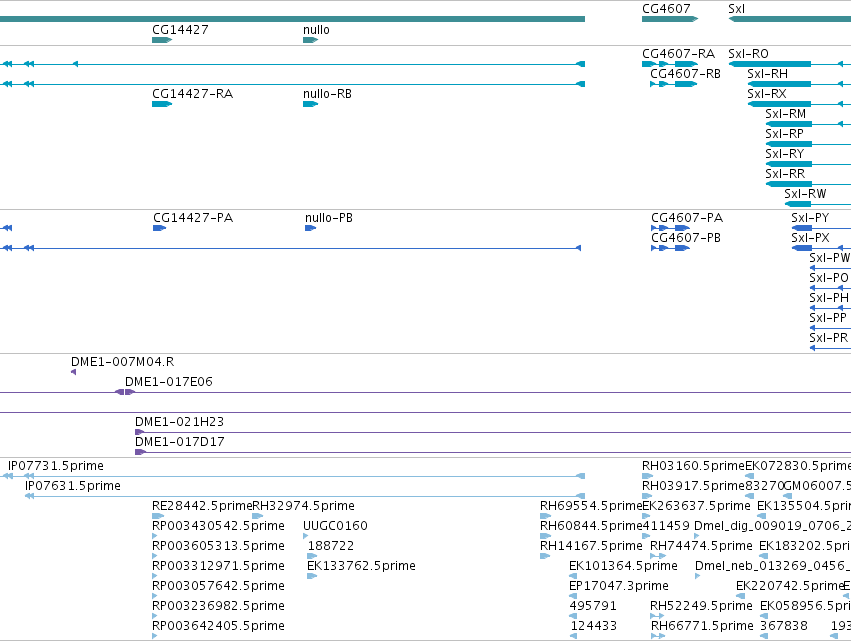This screenshot has height=641, width=851.
Task: Click the "CG14427-PA" protein label
Action: (x=193, y=218)
